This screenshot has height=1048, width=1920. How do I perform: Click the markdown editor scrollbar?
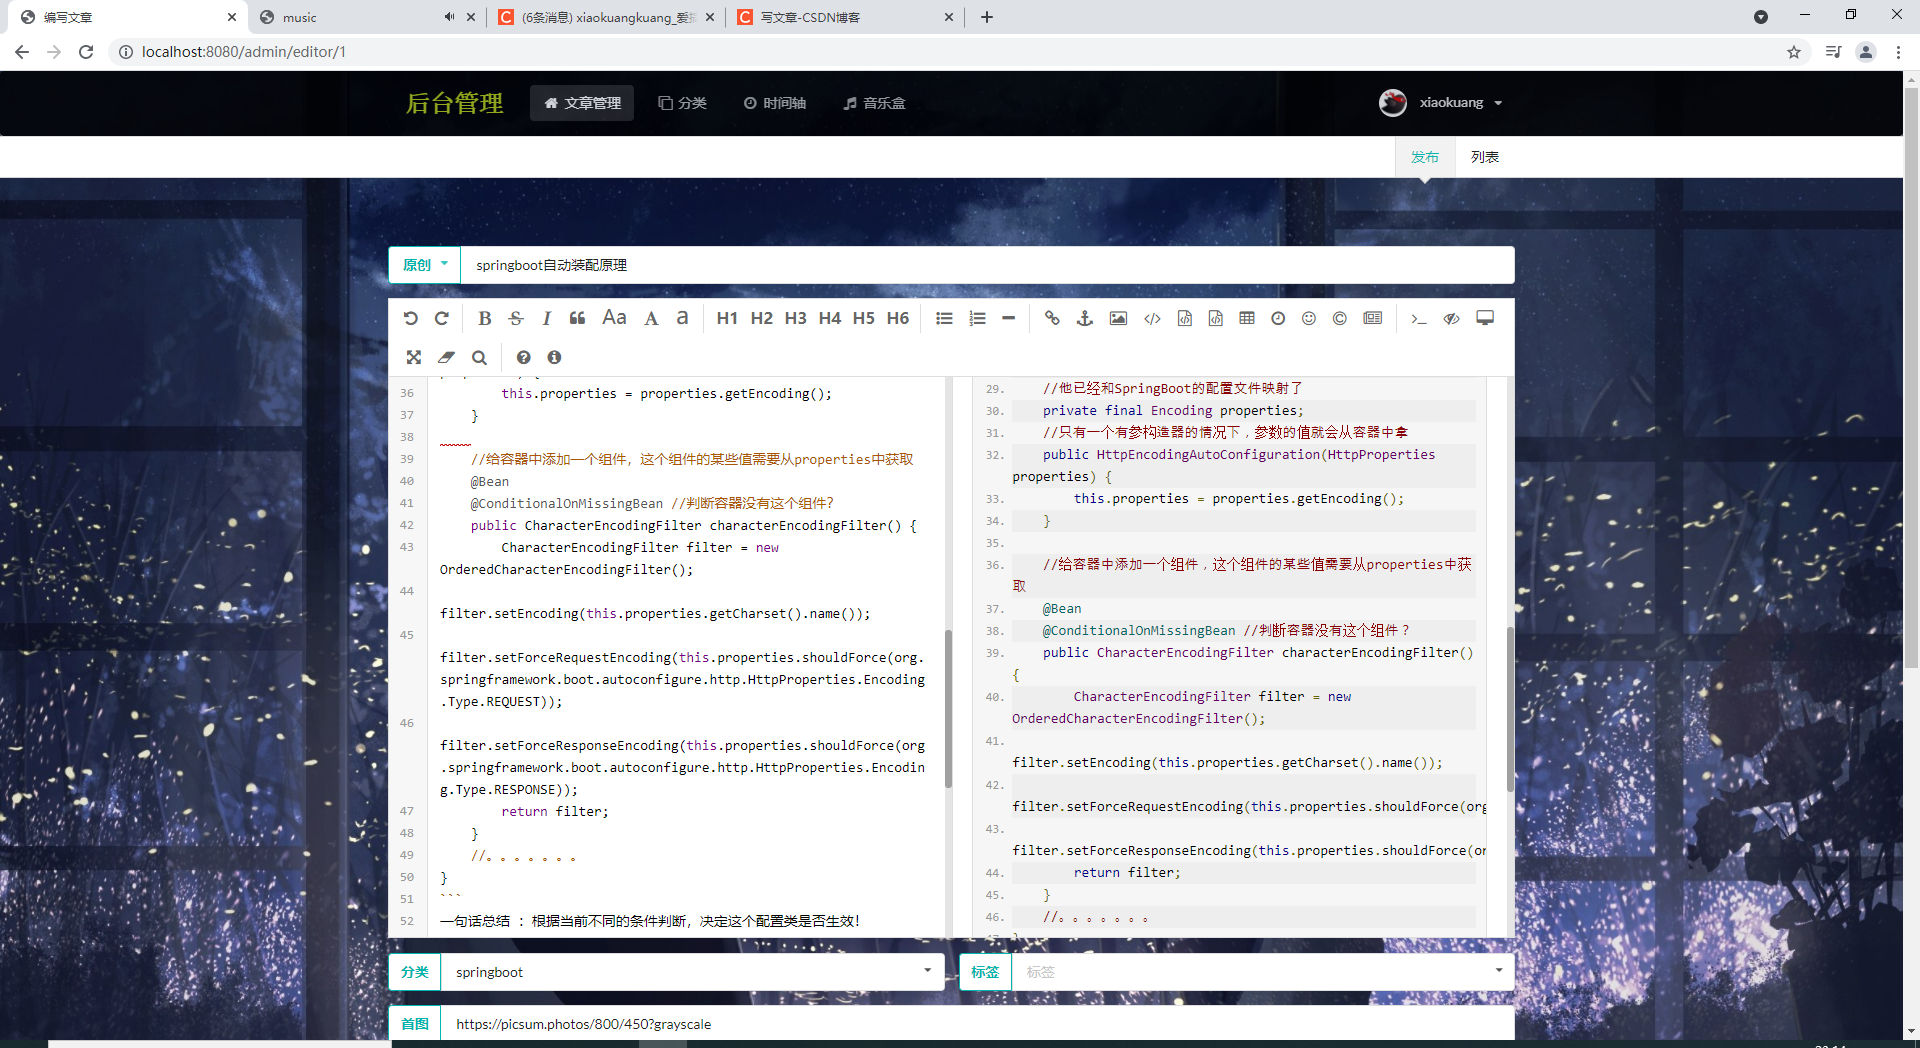(948, 708)
